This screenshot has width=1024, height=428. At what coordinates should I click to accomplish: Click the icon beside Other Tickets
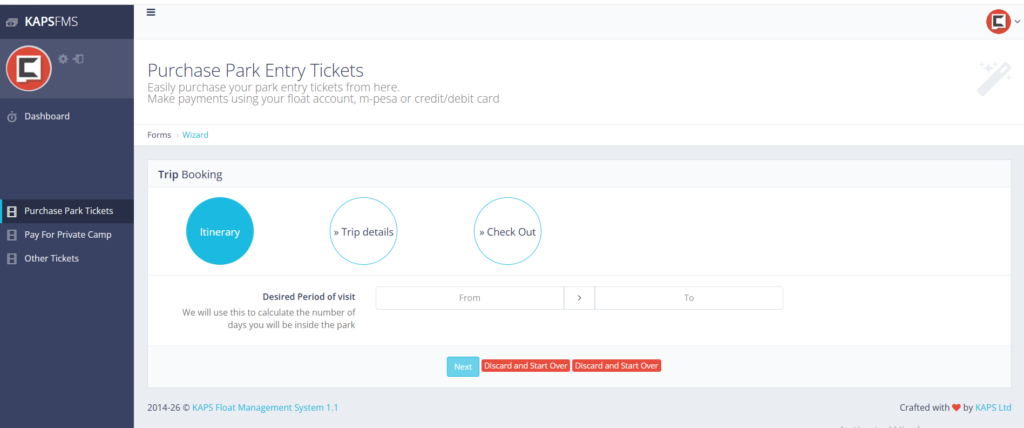[x=12, y=259]
